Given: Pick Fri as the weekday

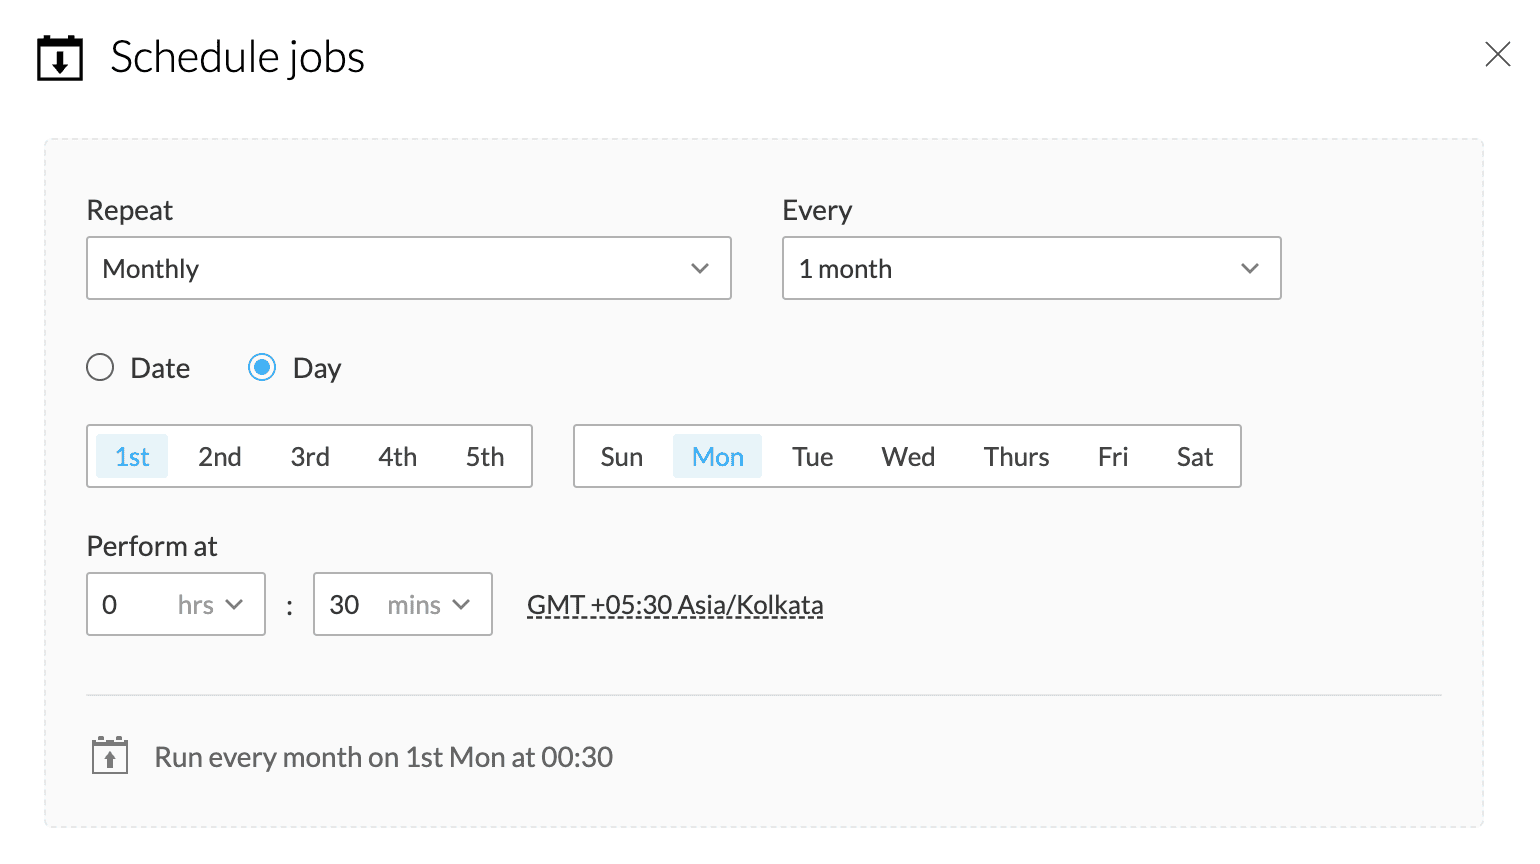Looking at the screenshot, I should [1112, 457].
